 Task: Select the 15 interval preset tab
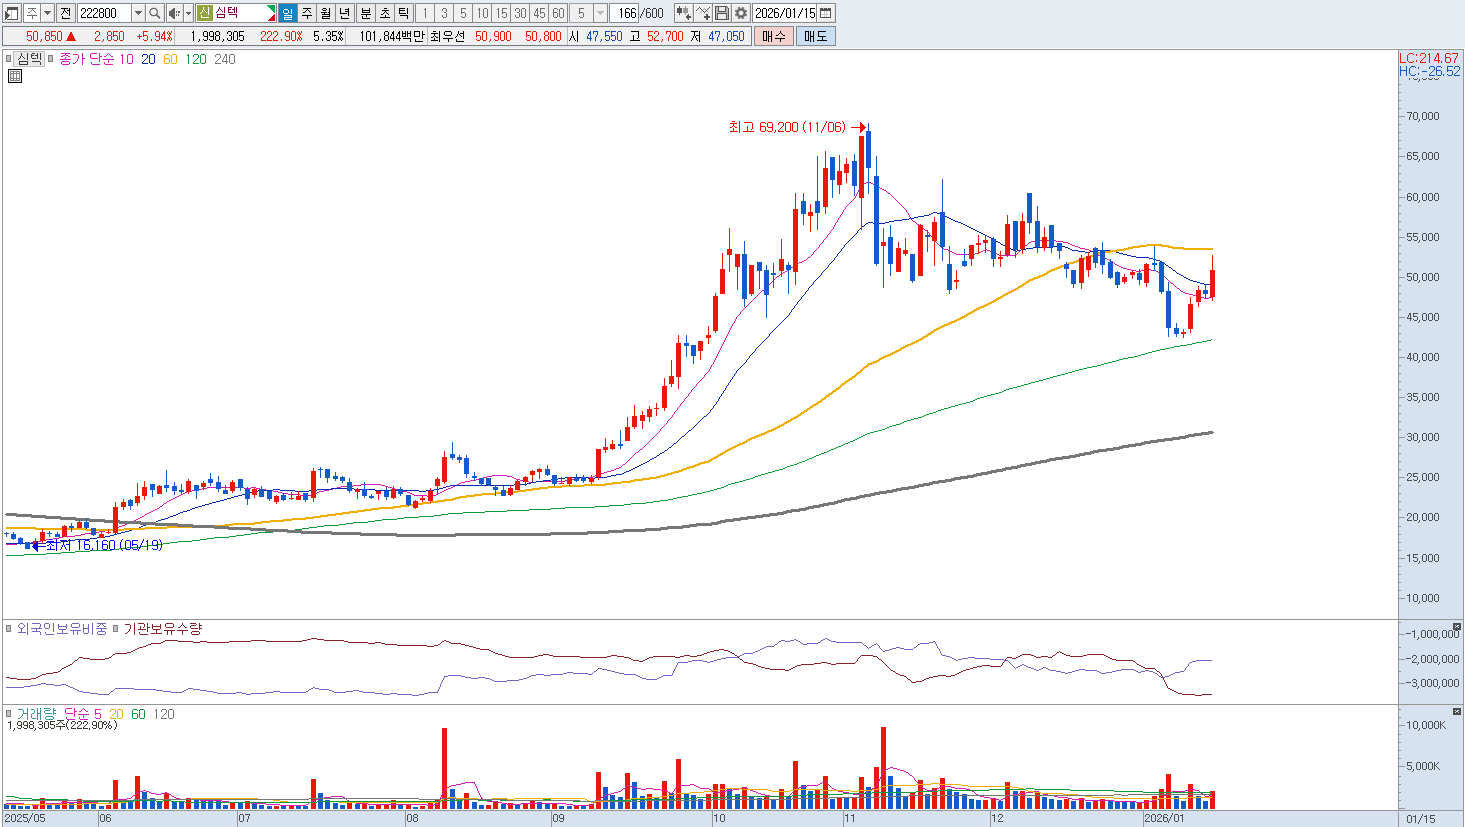(501, 13)
